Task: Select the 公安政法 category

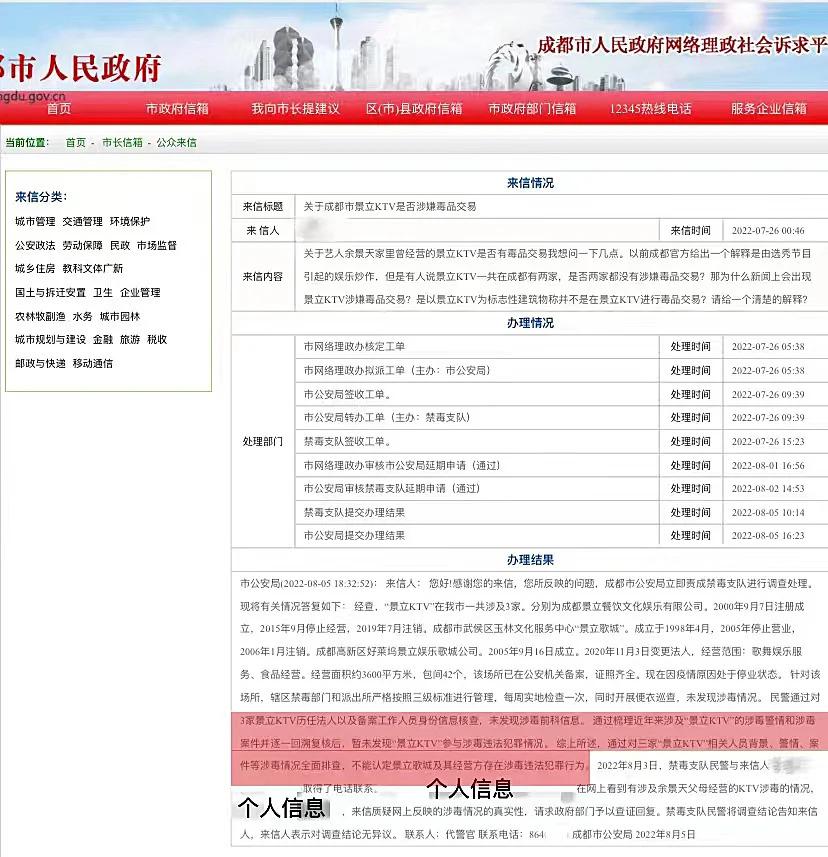Action: pyautogui.click(x=35, y=245)
